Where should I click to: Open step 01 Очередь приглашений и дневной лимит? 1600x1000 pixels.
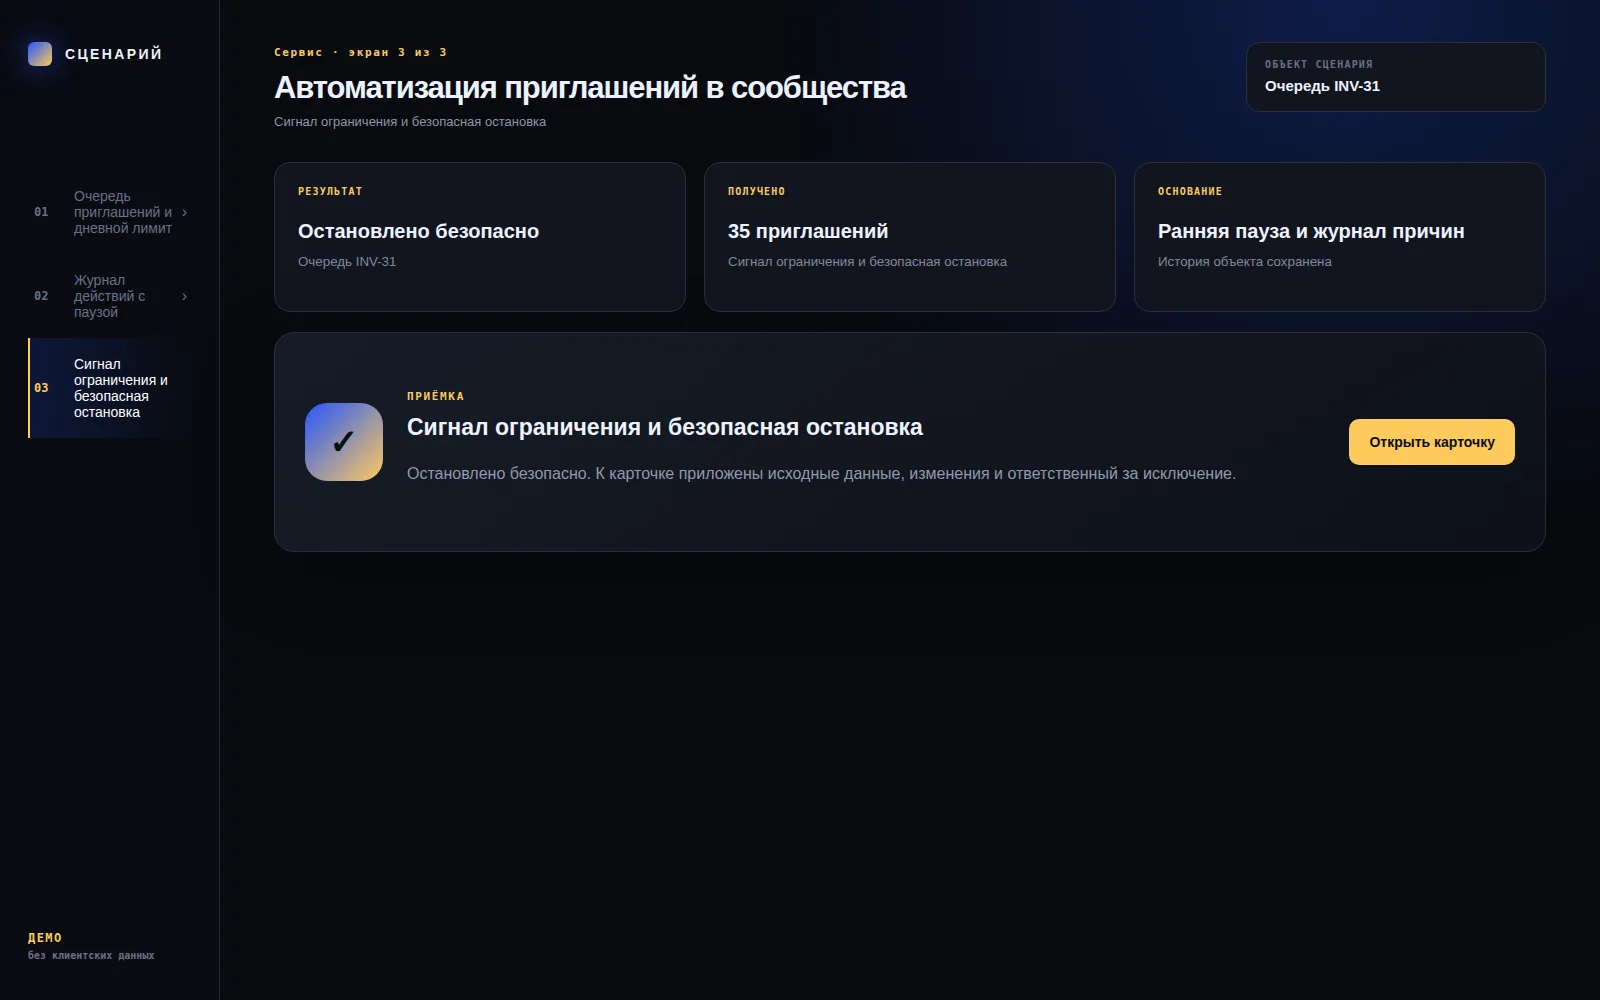[x=110, y=212]
